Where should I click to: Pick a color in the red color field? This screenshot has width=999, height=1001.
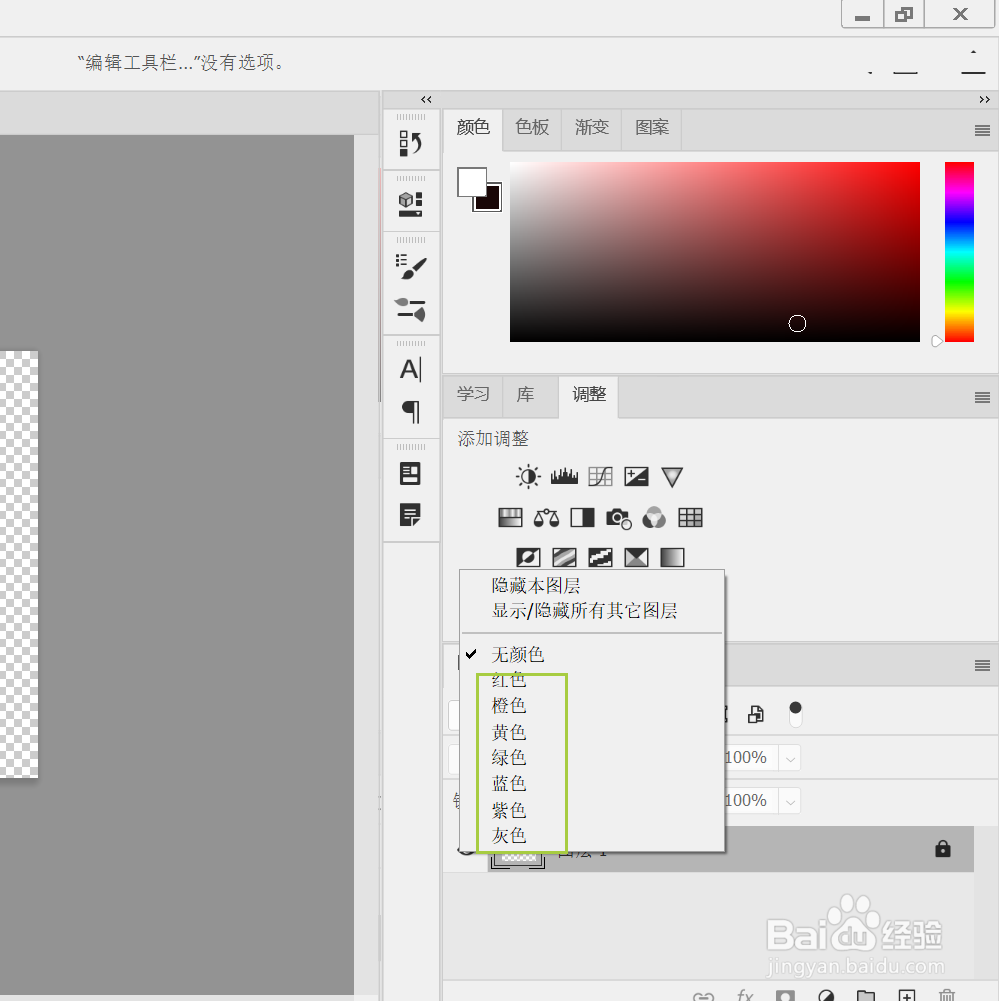tap(714, 252)
